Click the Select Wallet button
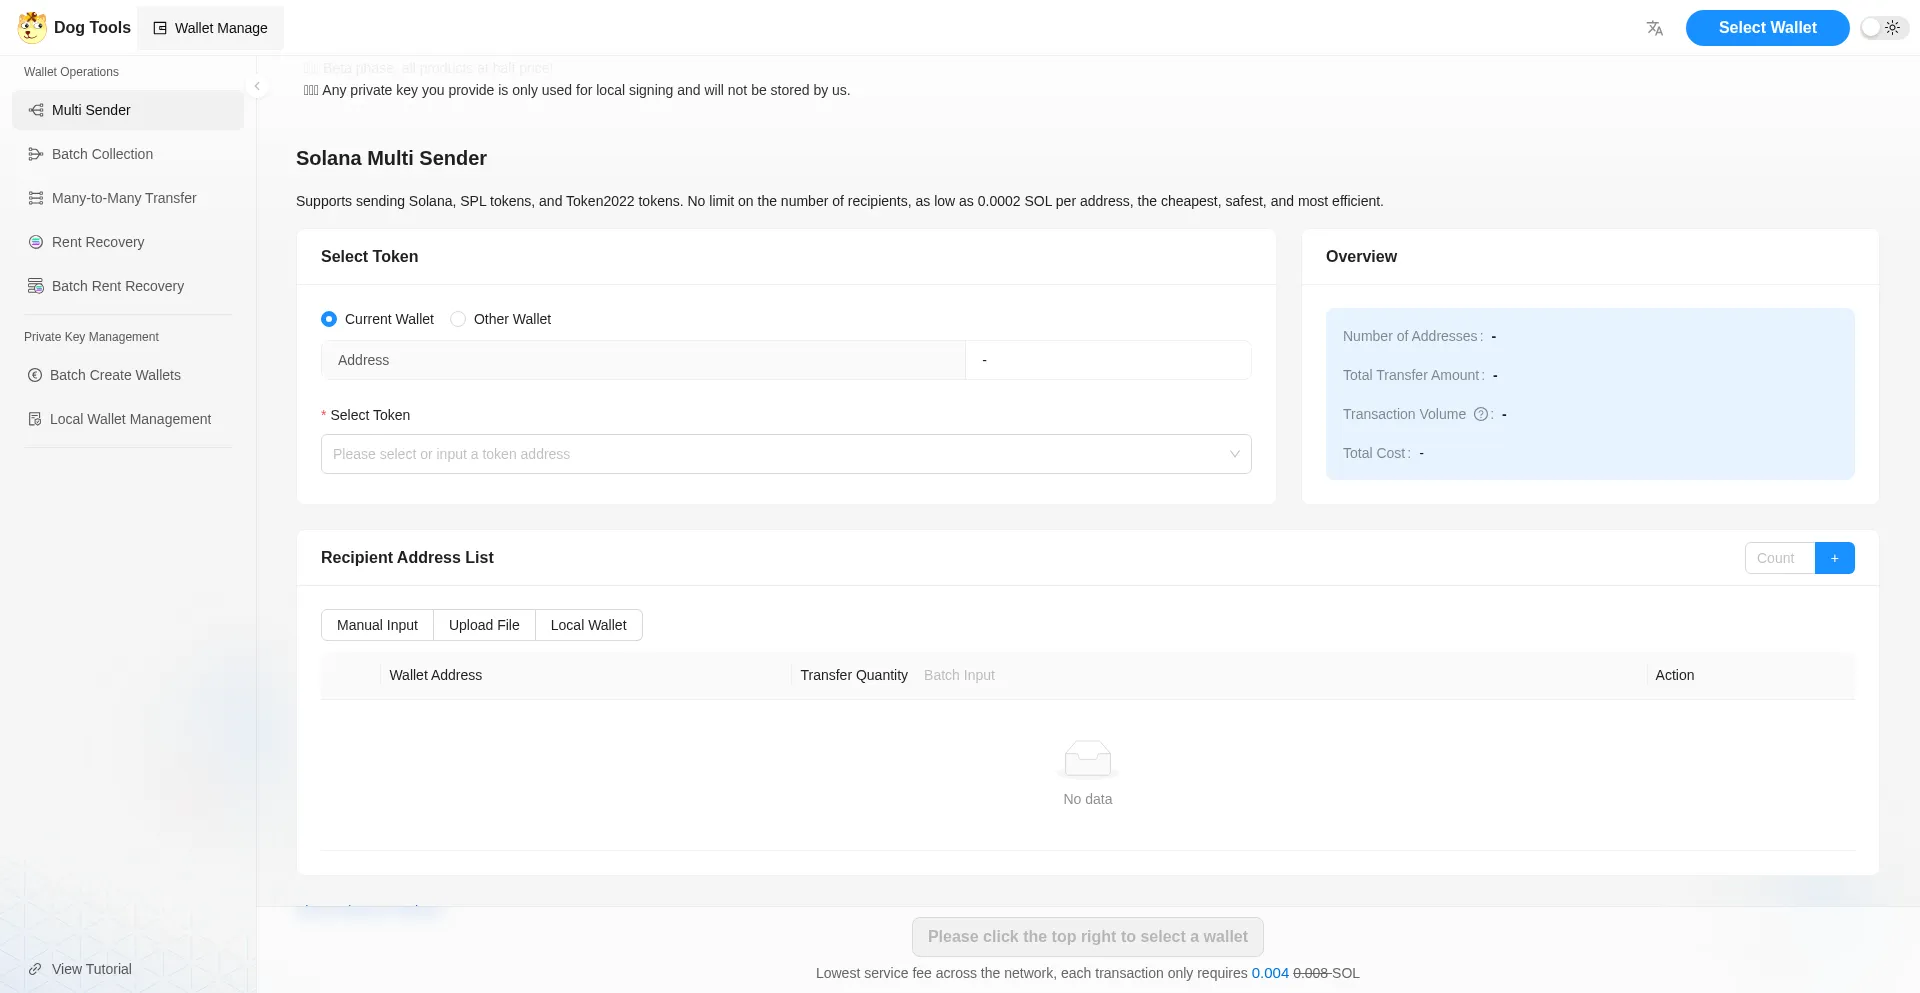The image size is (1920, 993). (1767, 28)
